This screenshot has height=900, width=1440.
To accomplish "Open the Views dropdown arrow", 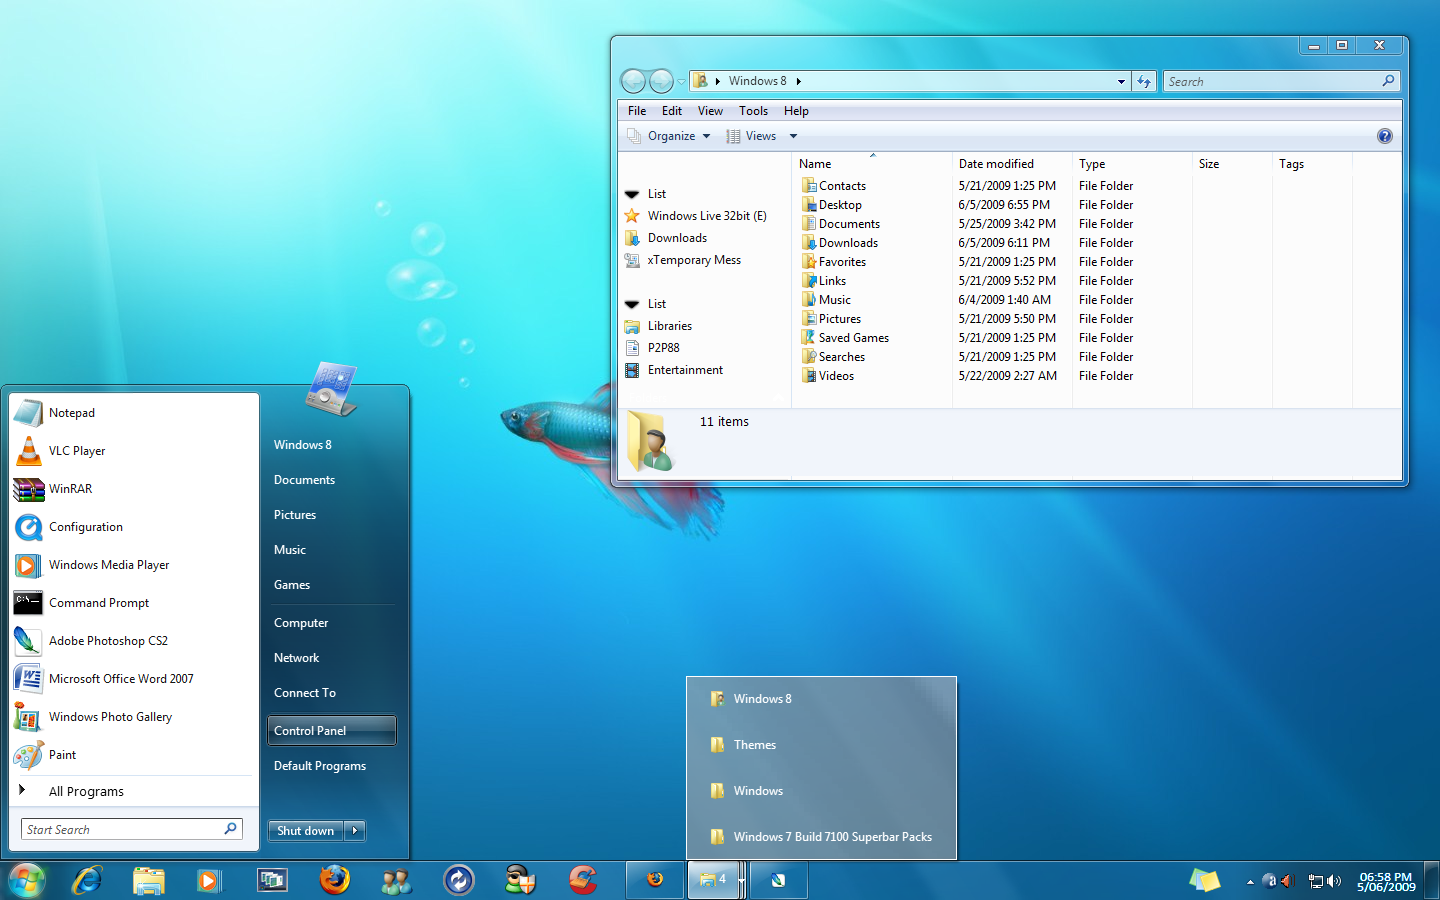I will [793, 136].
